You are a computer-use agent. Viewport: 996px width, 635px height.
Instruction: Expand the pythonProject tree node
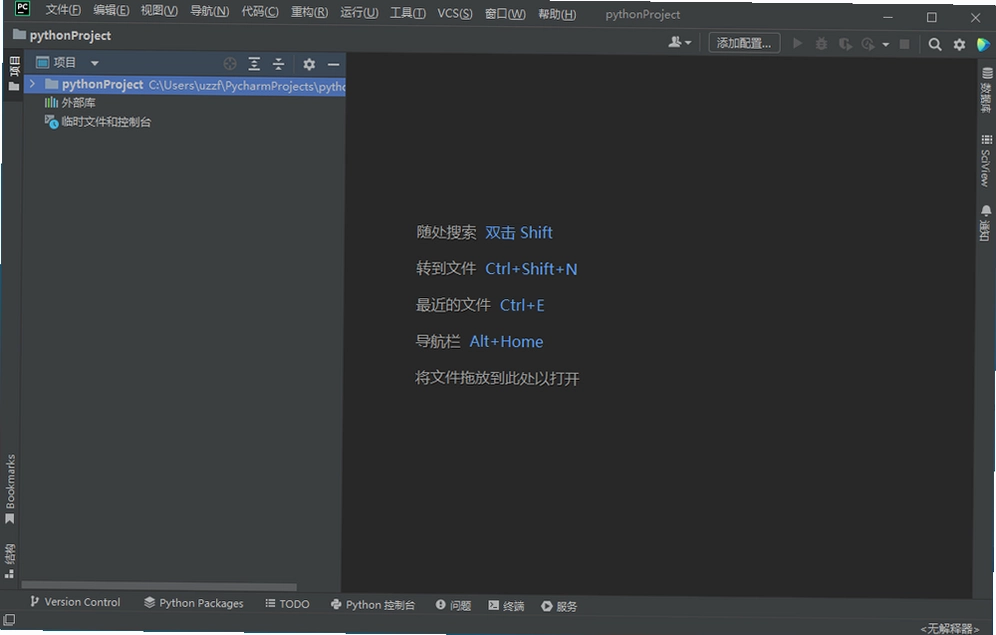32,84
